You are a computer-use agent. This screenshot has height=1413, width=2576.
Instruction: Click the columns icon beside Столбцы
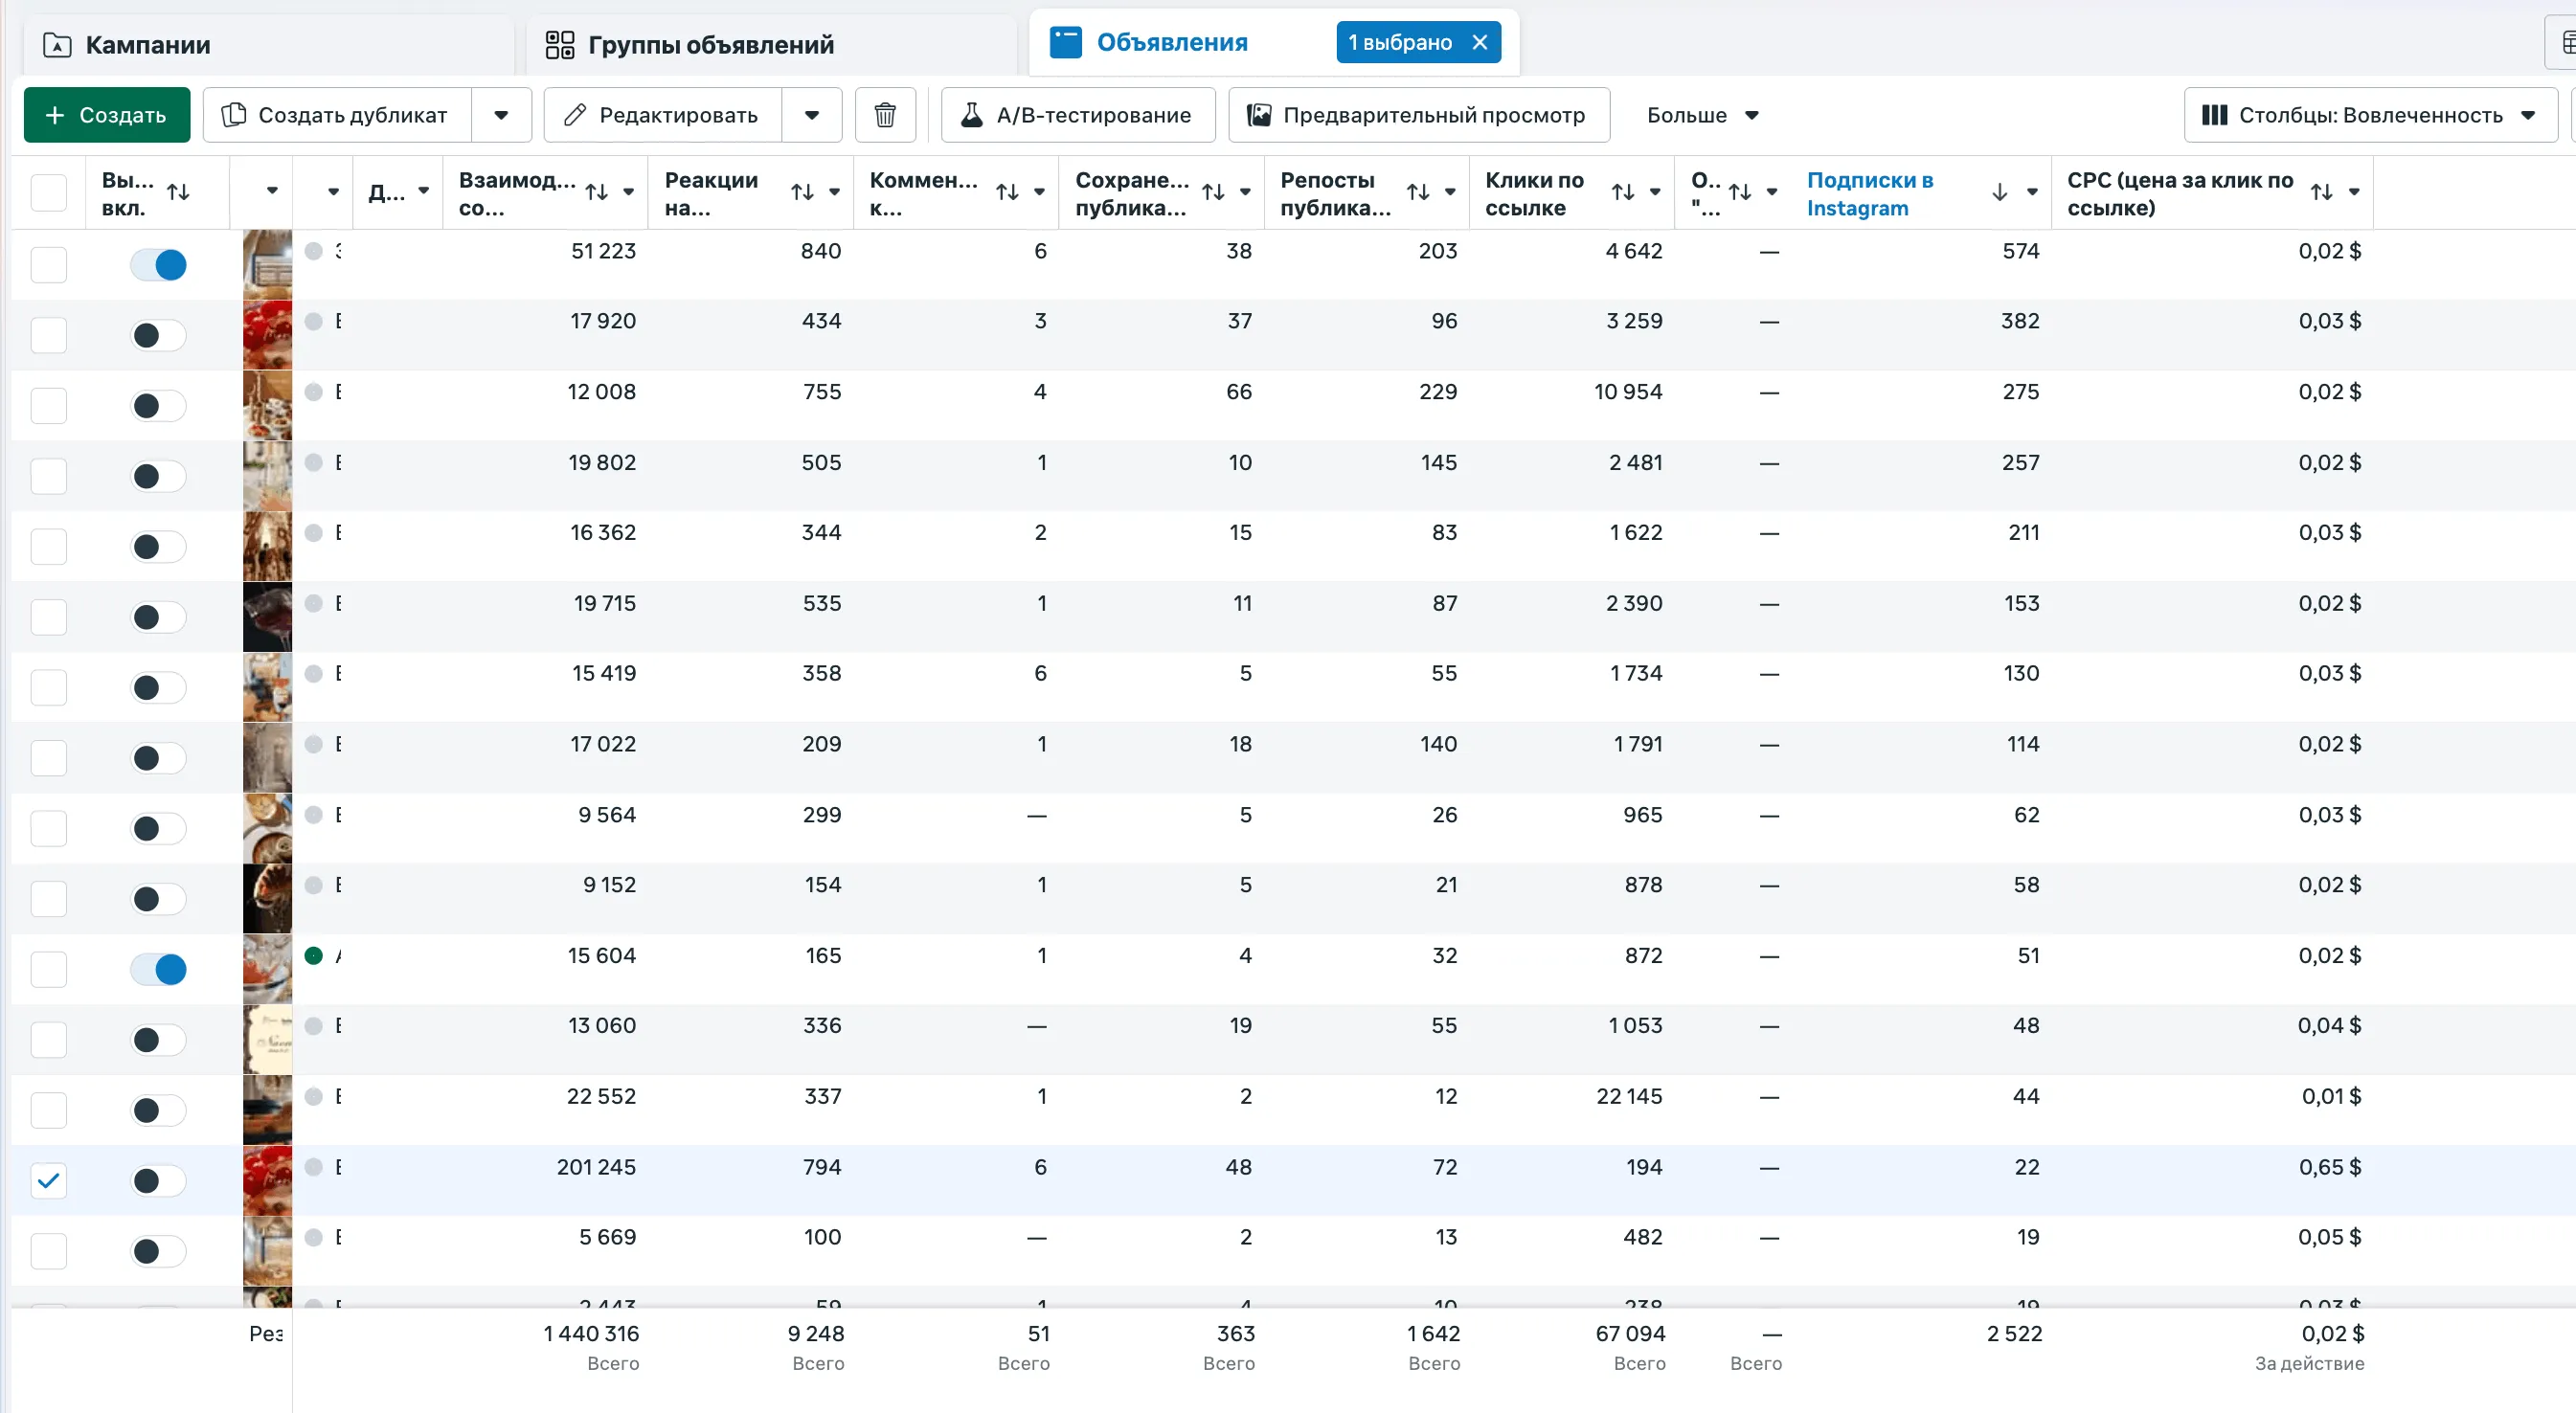coord(2214,115)
